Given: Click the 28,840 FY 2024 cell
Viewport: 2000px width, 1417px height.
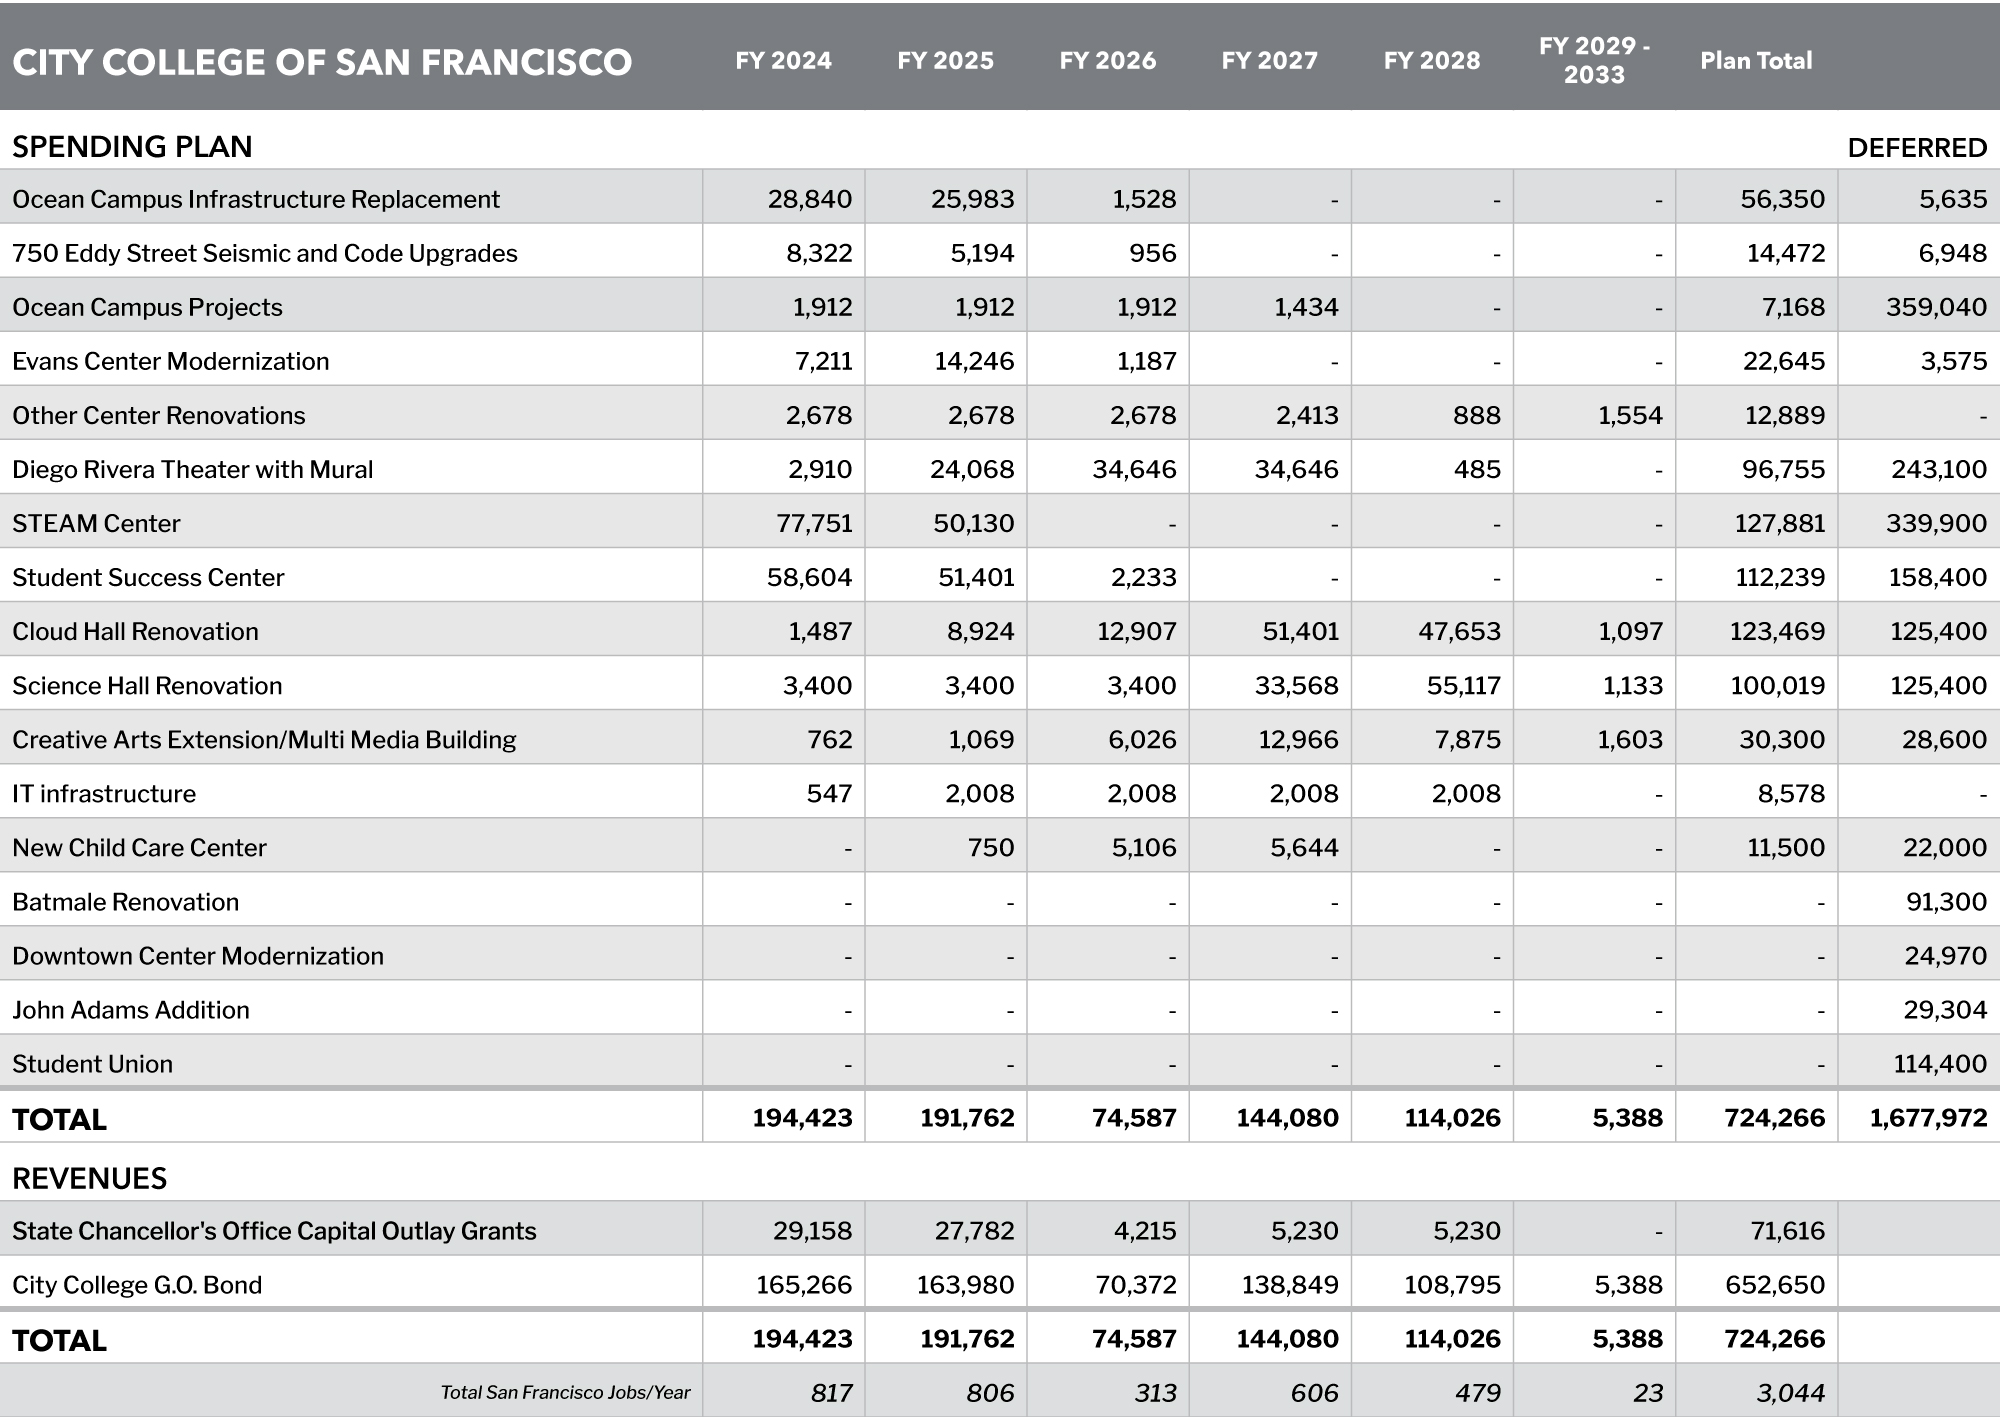Looking at the screenshot, I should 810,199.
